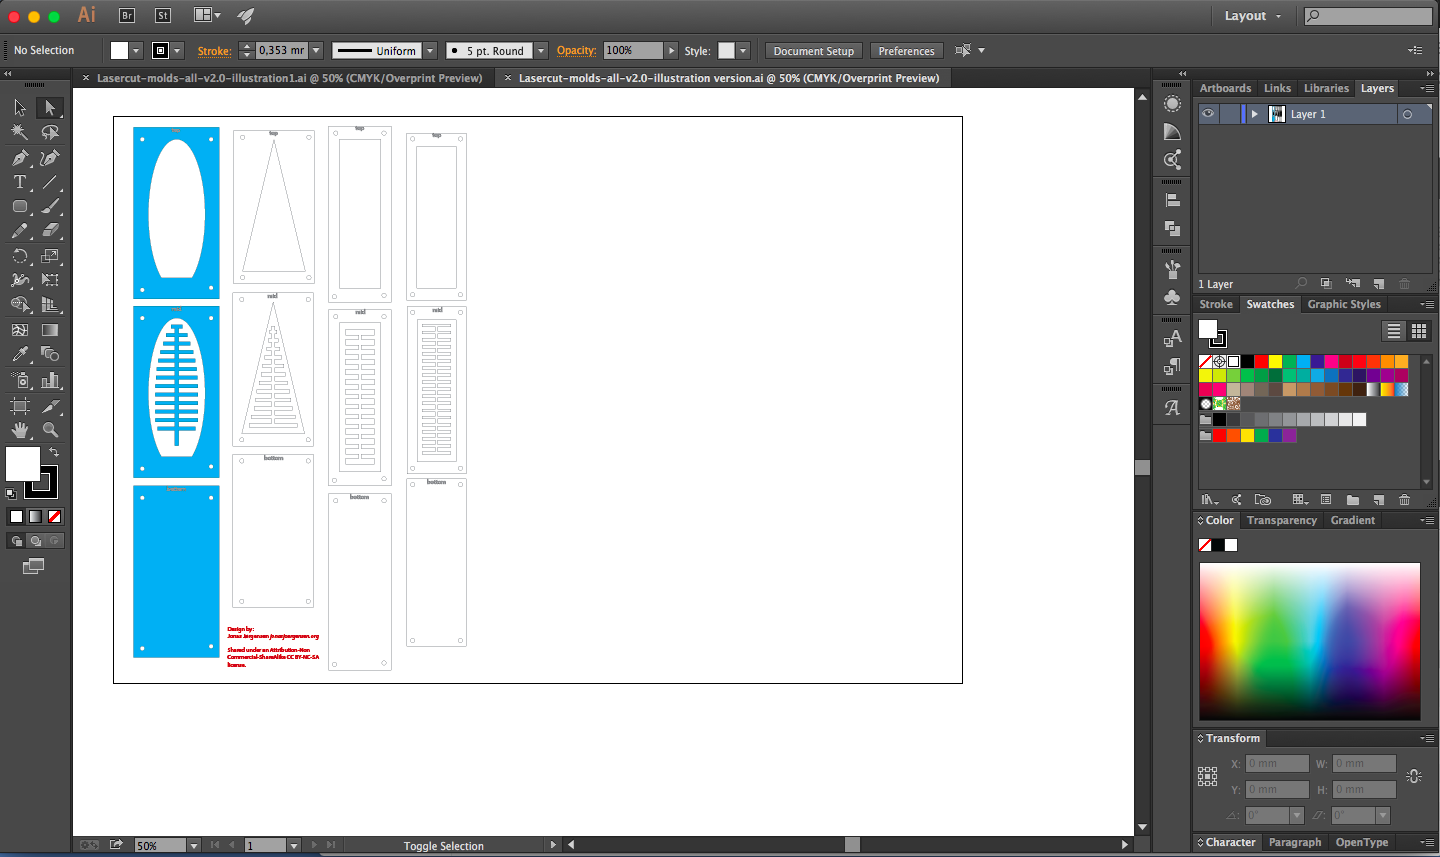Image resolution: width=1440 pixels, height=857 pixels.
Task: Select the Paintbrush tool
Action: pyautogui.click(x=50, y=207)
